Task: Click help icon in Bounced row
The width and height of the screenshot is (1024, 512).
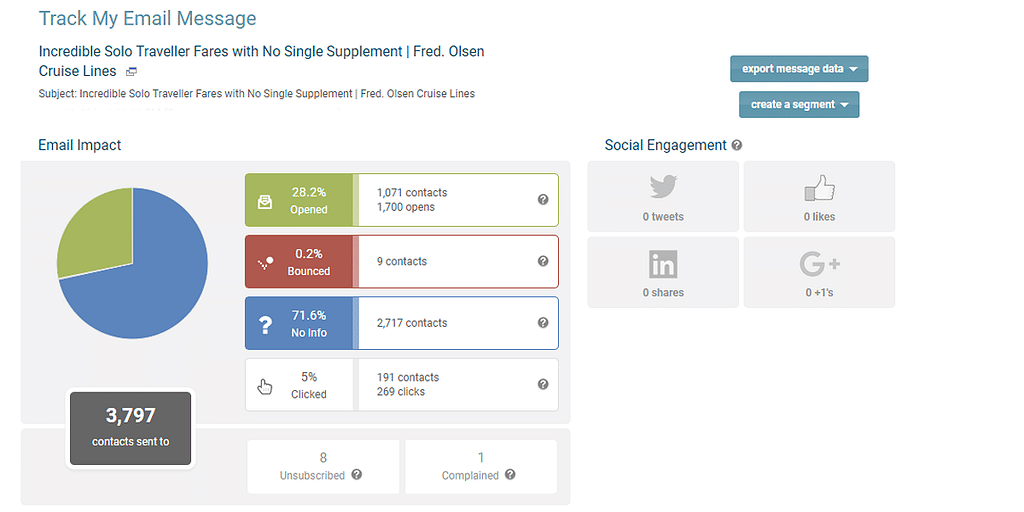Action: 543,261
